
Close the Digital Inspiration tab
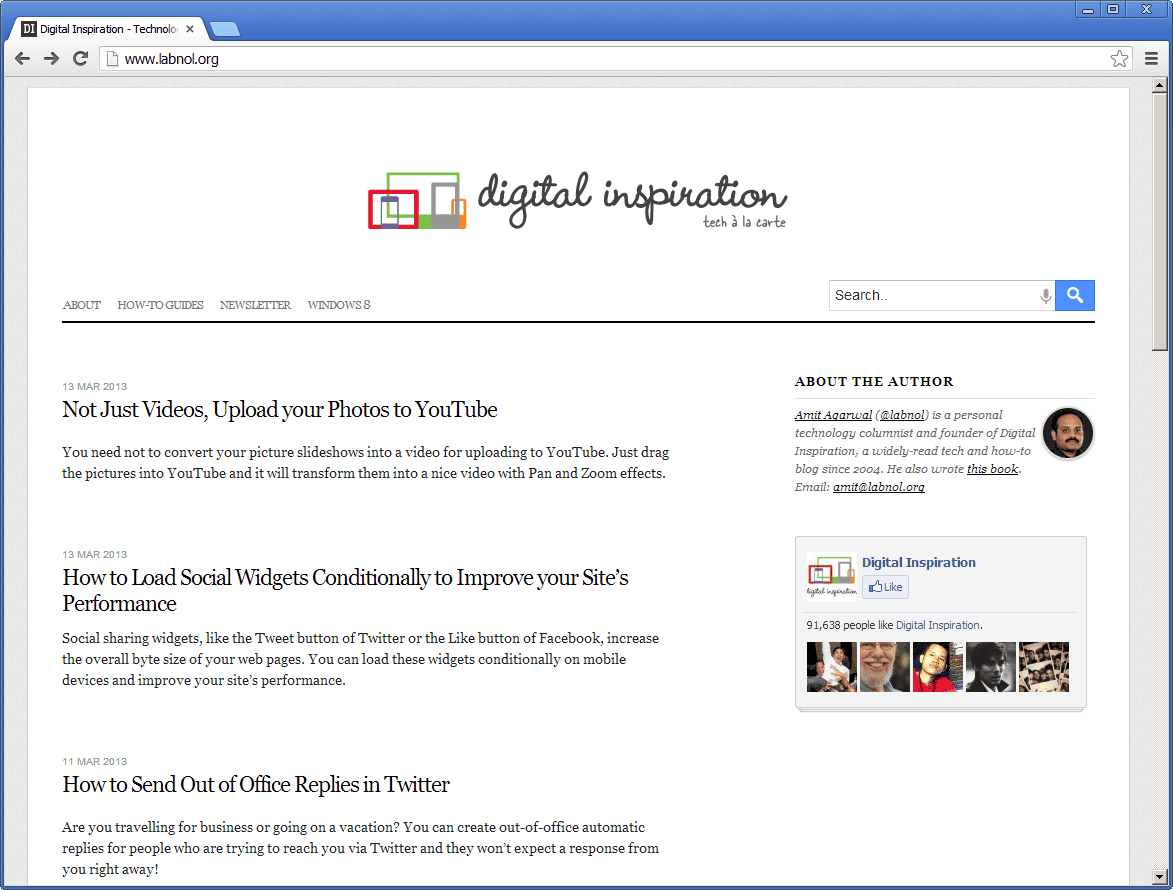190,29
